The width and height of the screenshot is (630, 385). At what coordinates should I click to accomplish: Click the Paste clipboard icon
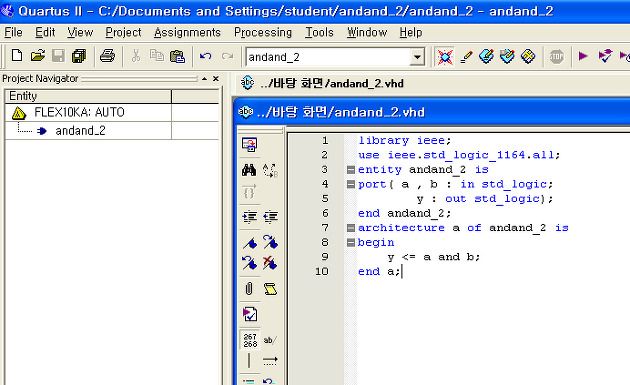[x=177, y=56]
